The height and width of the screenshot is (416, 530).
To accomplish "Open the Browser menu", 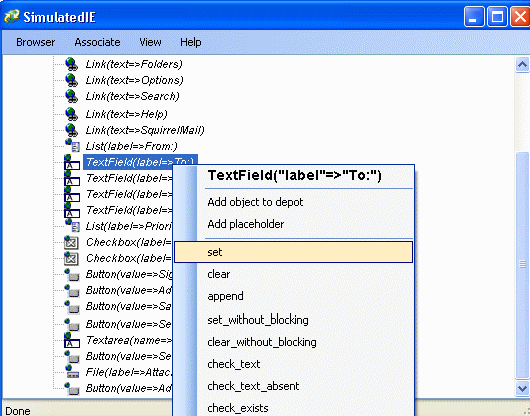I will tap(35, 42).
